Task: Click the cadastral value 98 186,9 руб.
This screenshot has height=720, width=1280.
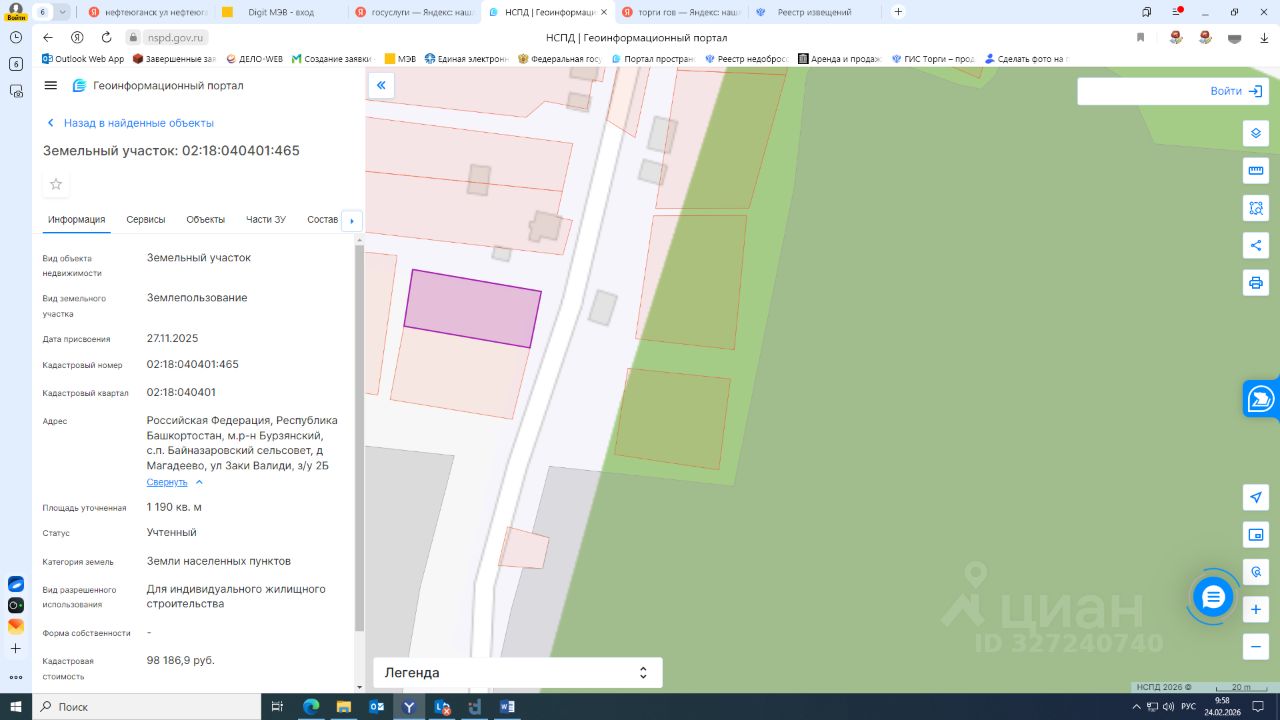Action: [x=181, y=661]
